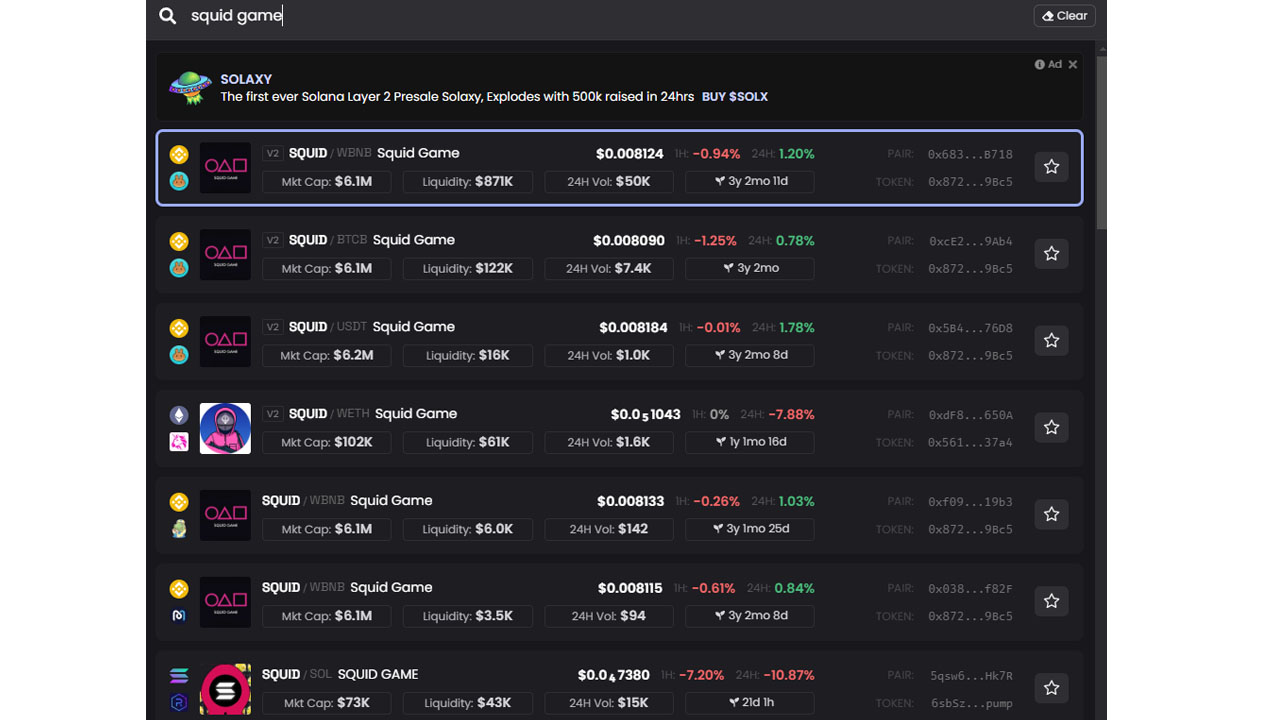Close the Solaxy ad banner
The image size is (1280, 720).
coord(1072,64)
